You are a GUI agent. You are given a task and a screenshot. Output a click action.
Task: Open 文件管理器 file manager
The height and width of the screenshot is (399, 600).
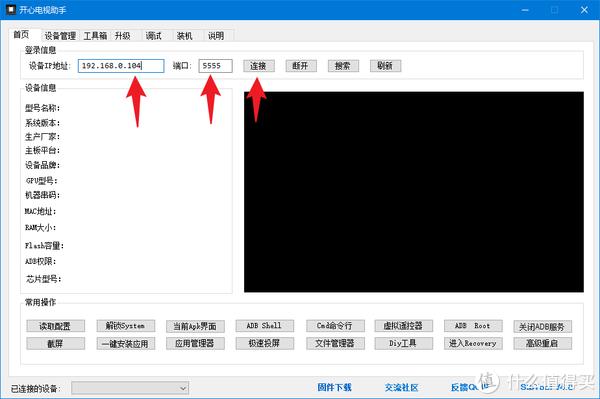335,344
